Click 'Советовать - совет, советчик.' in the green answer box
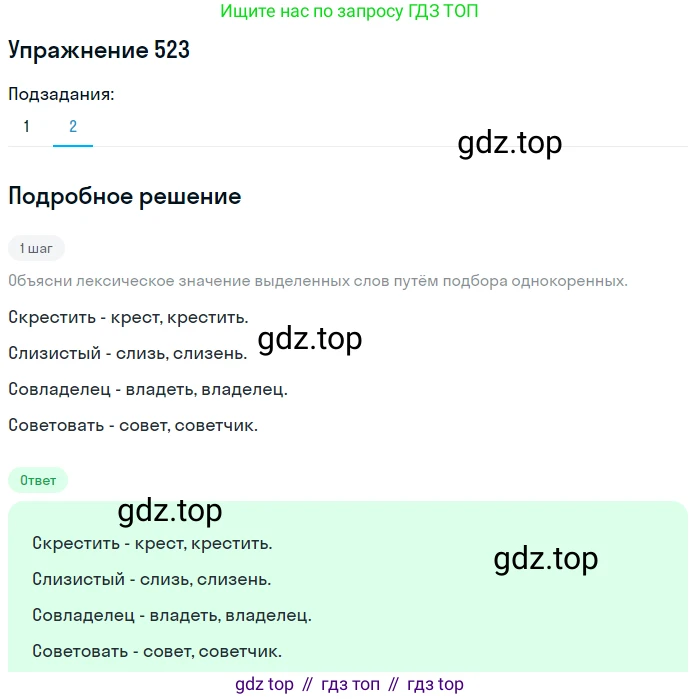This screenshot has height=699, width=700. [x=157, y=651]
